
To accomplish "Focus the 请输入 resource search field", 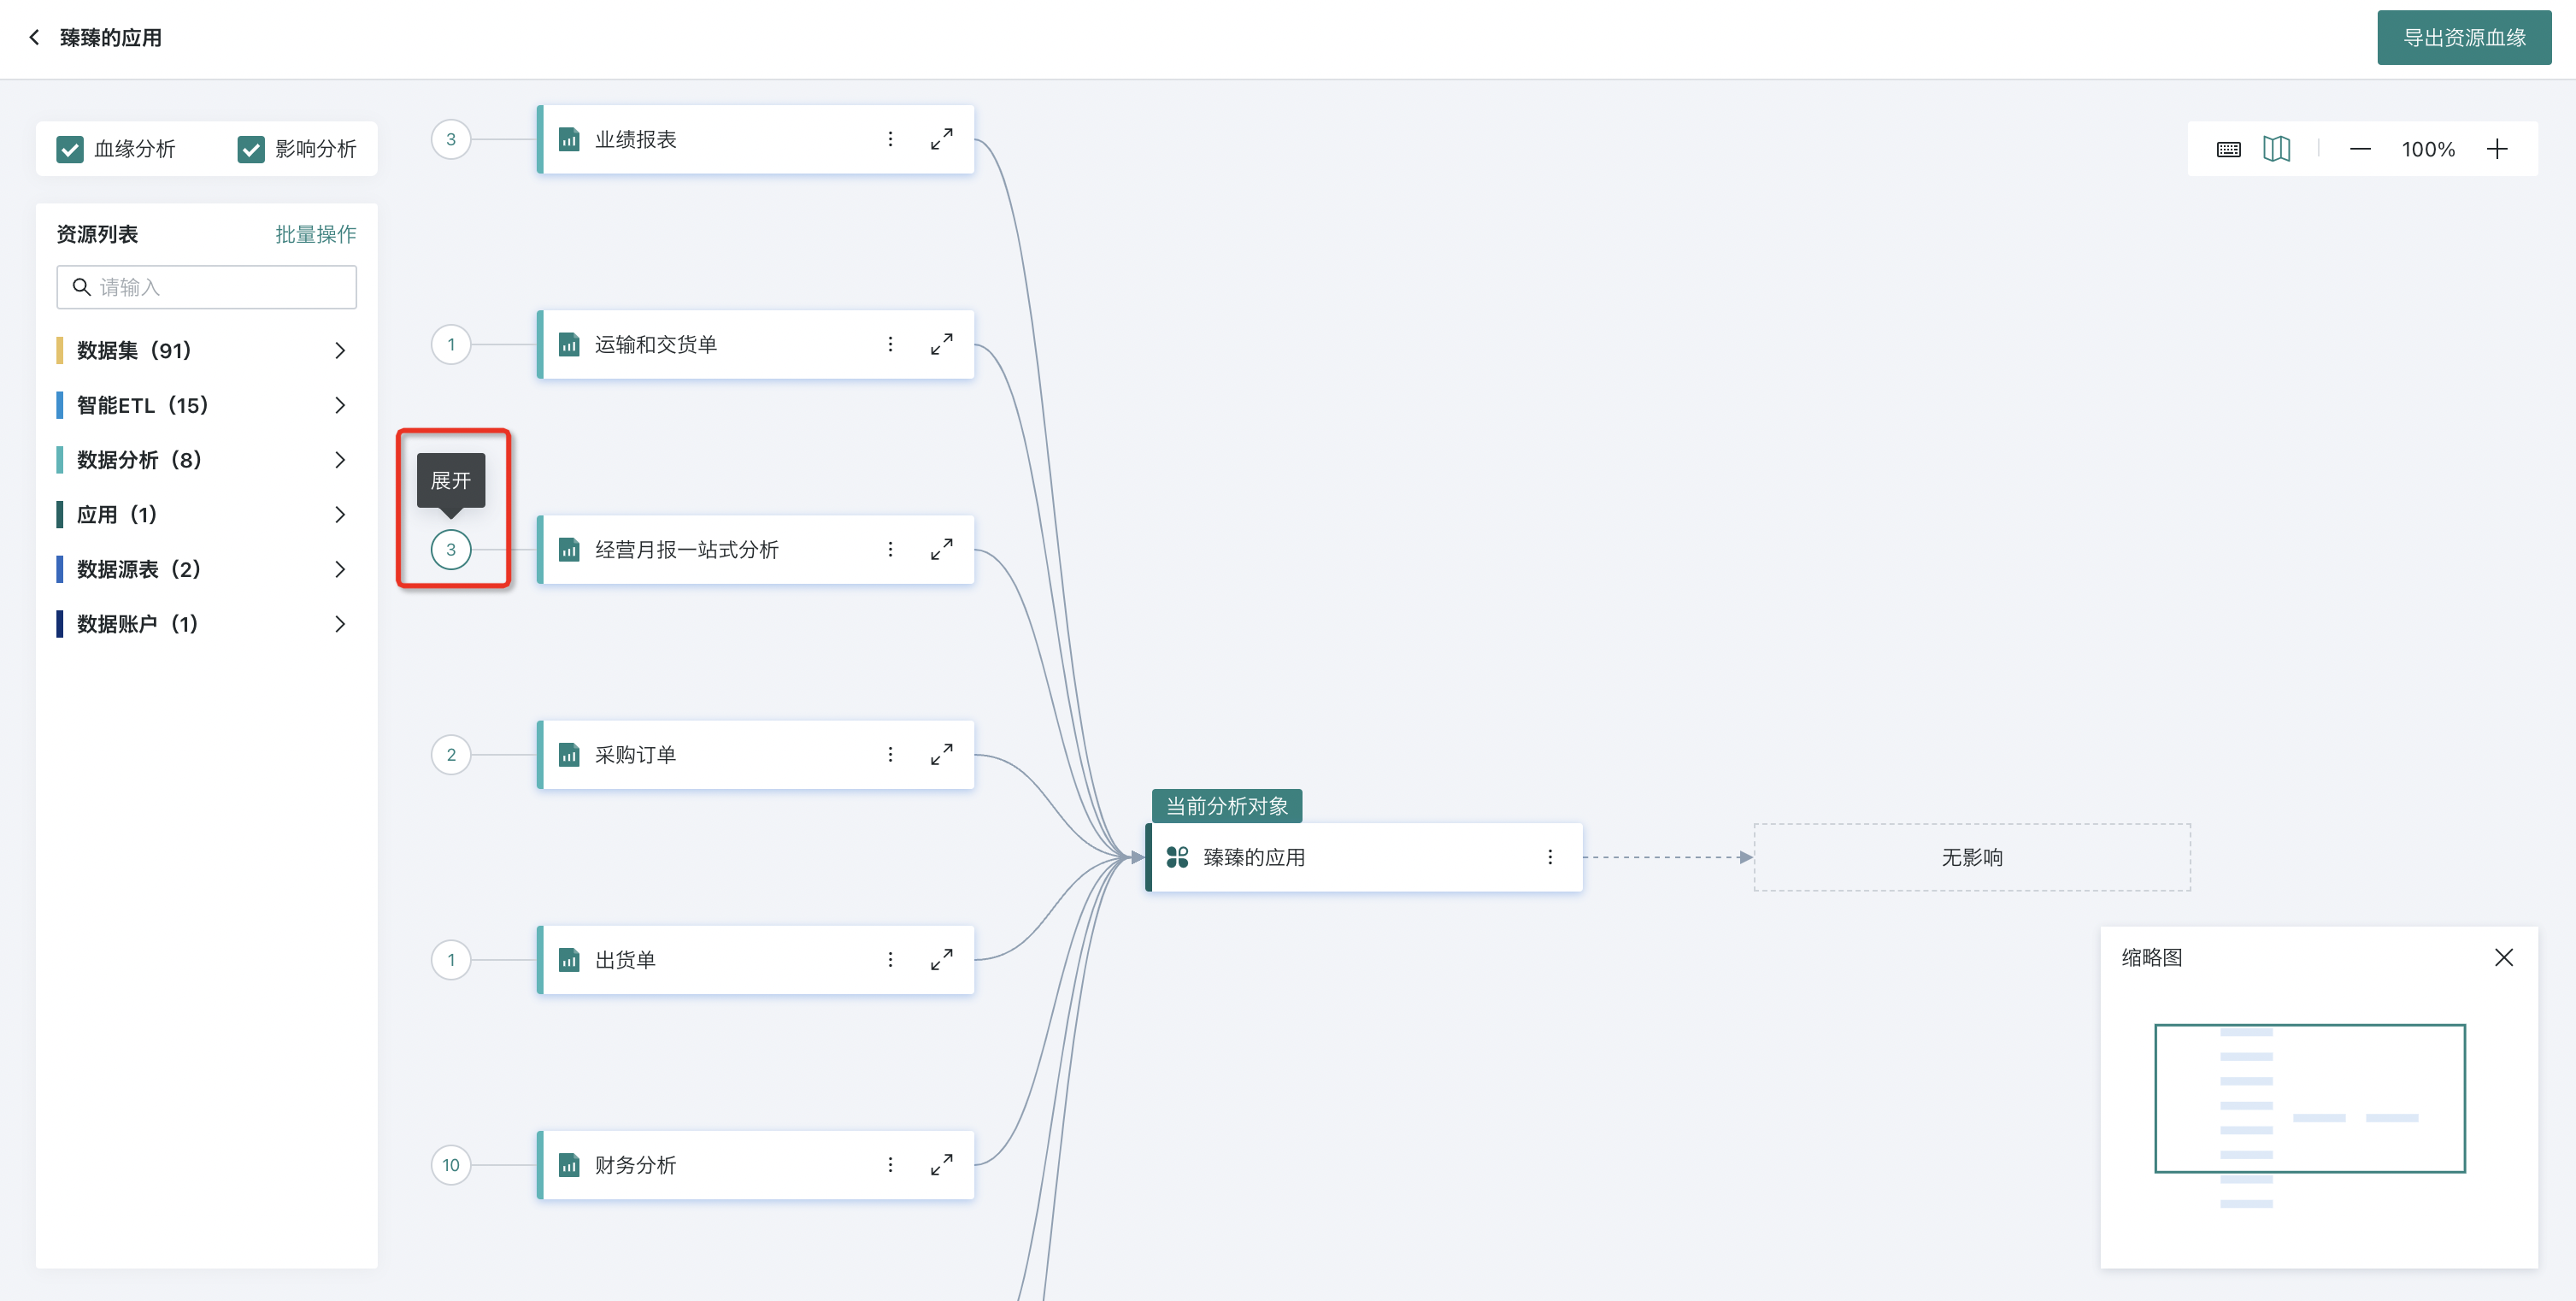I will tap(207, 287).
